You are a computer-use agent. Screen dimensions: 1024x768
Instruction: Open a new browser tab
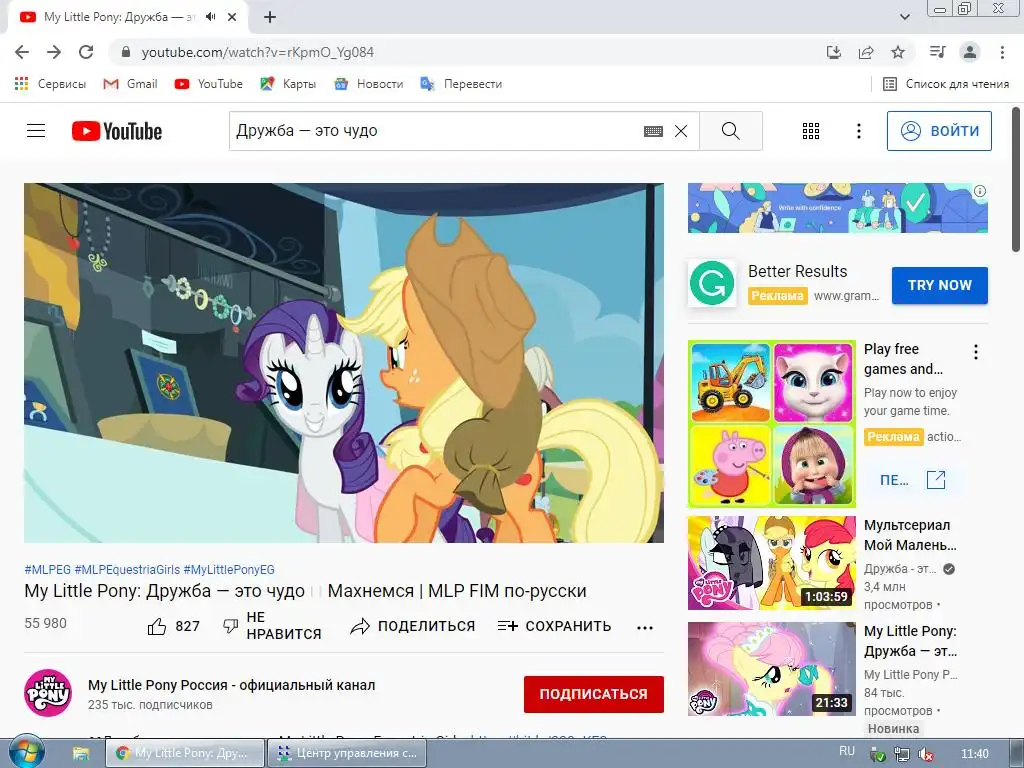270,17
